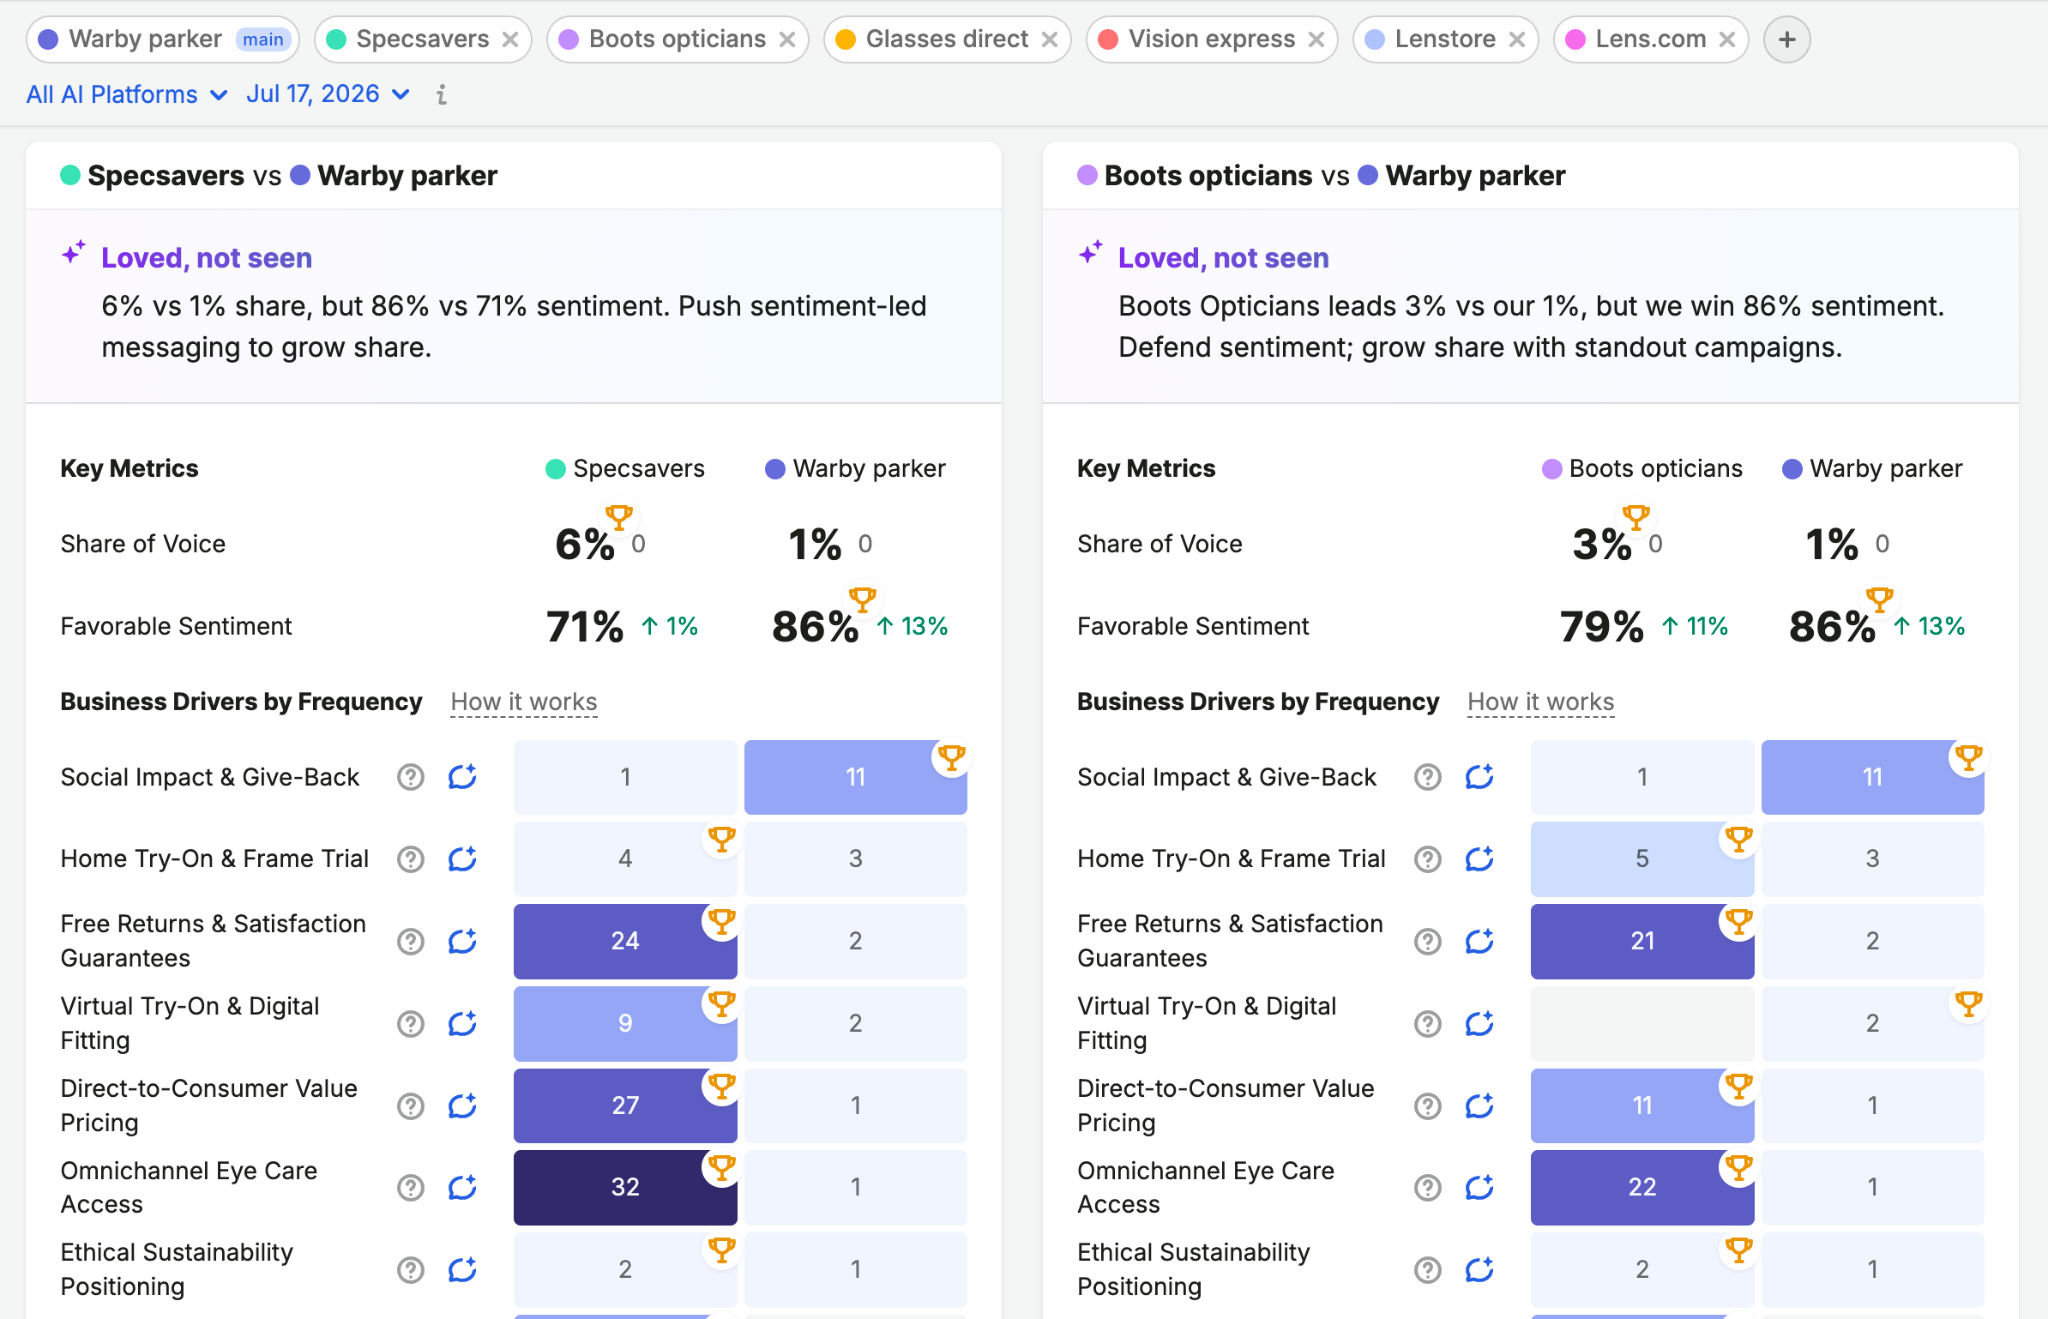Click AI refresh icon for Social Impact in Boots card
Image resolution: width=2048 pixels, height=1319 pixels.
pos(1479,777)
